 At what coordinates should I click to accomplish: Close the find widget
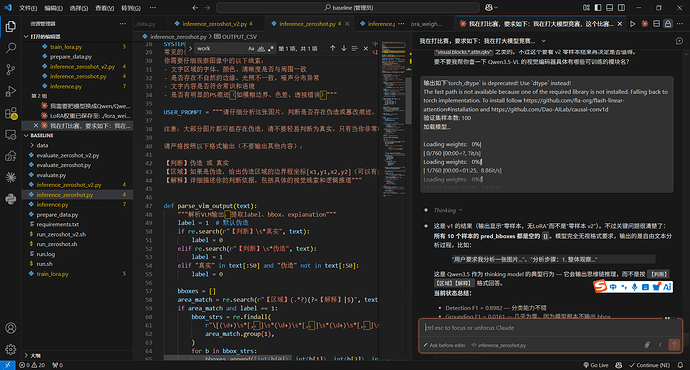coord(366,48)
